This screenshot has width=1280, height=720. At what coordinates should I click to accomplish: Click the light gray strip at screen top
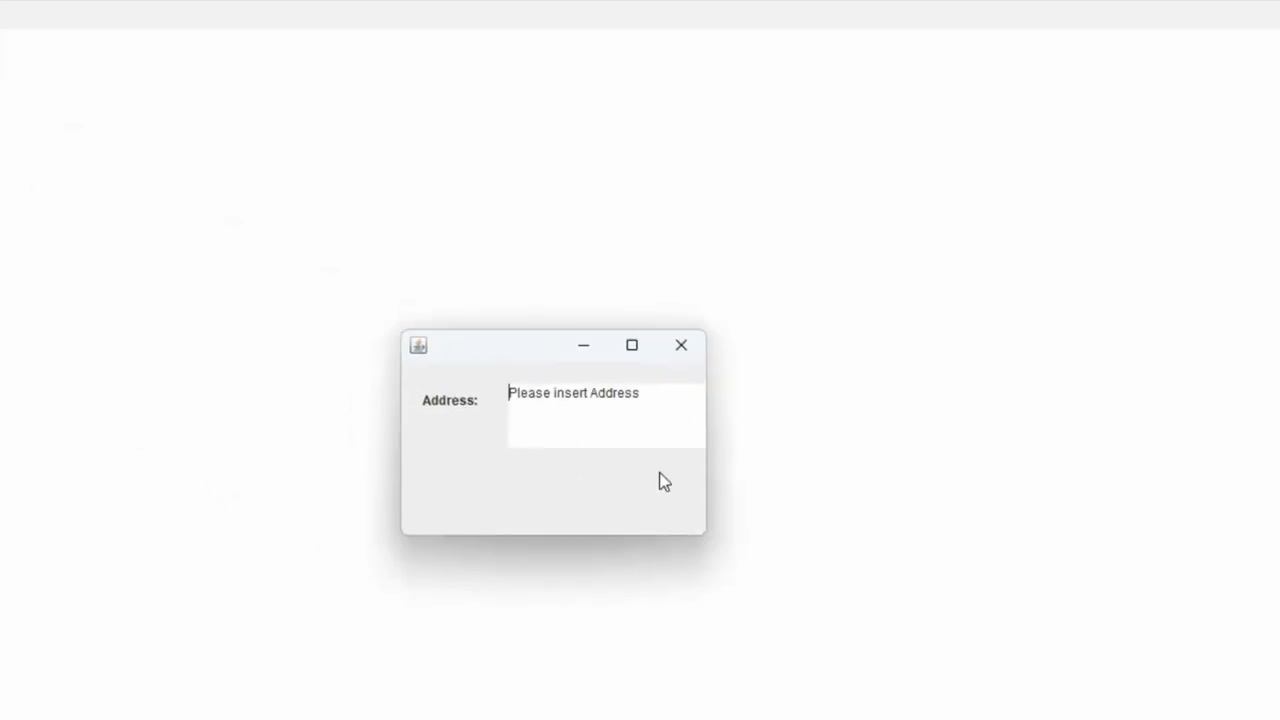coord(640,14)
